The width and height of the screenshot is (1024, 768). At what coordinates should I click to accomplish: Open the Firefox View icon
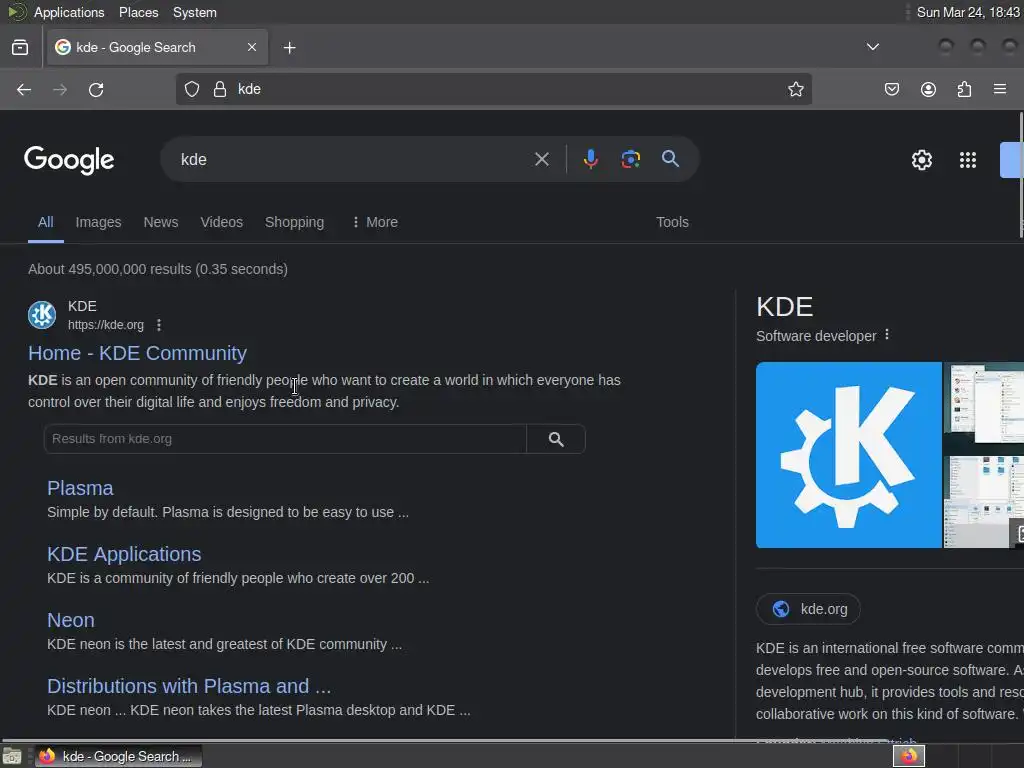click(x=20, y=47)
